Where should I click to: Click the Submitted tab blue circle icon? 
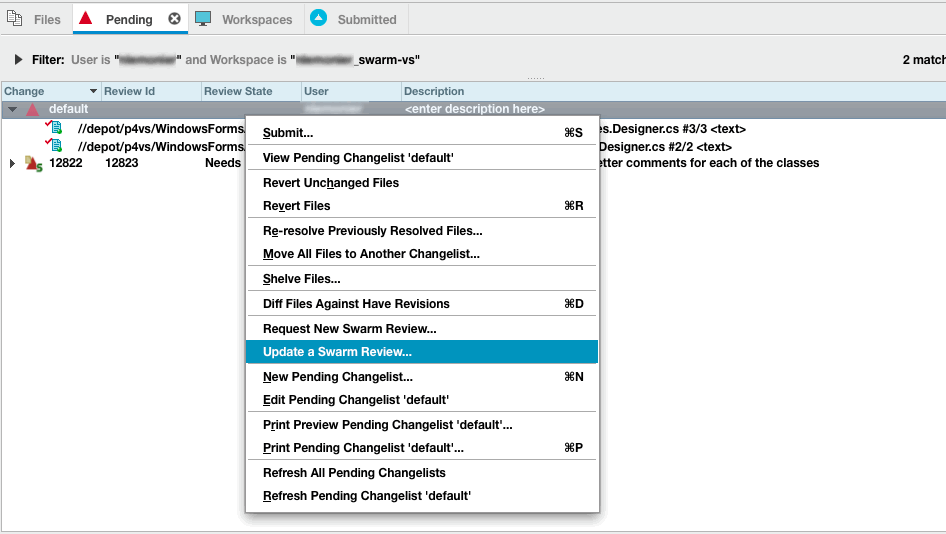(x=319, y=18)
